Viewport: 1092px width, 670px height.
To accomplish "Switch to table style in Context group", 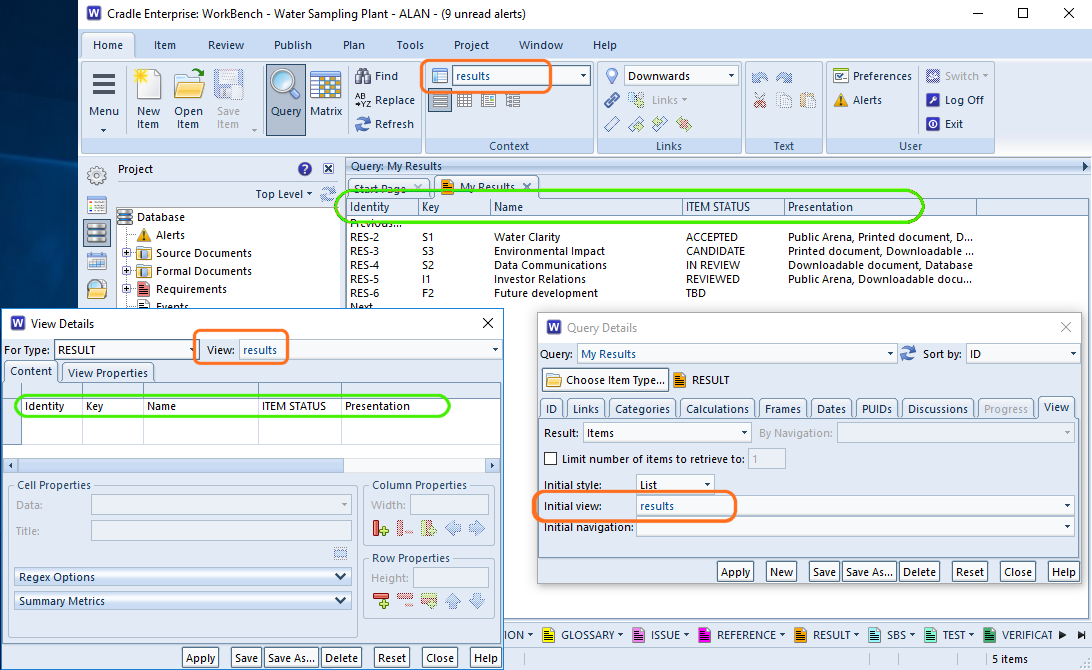I will 465,100.
